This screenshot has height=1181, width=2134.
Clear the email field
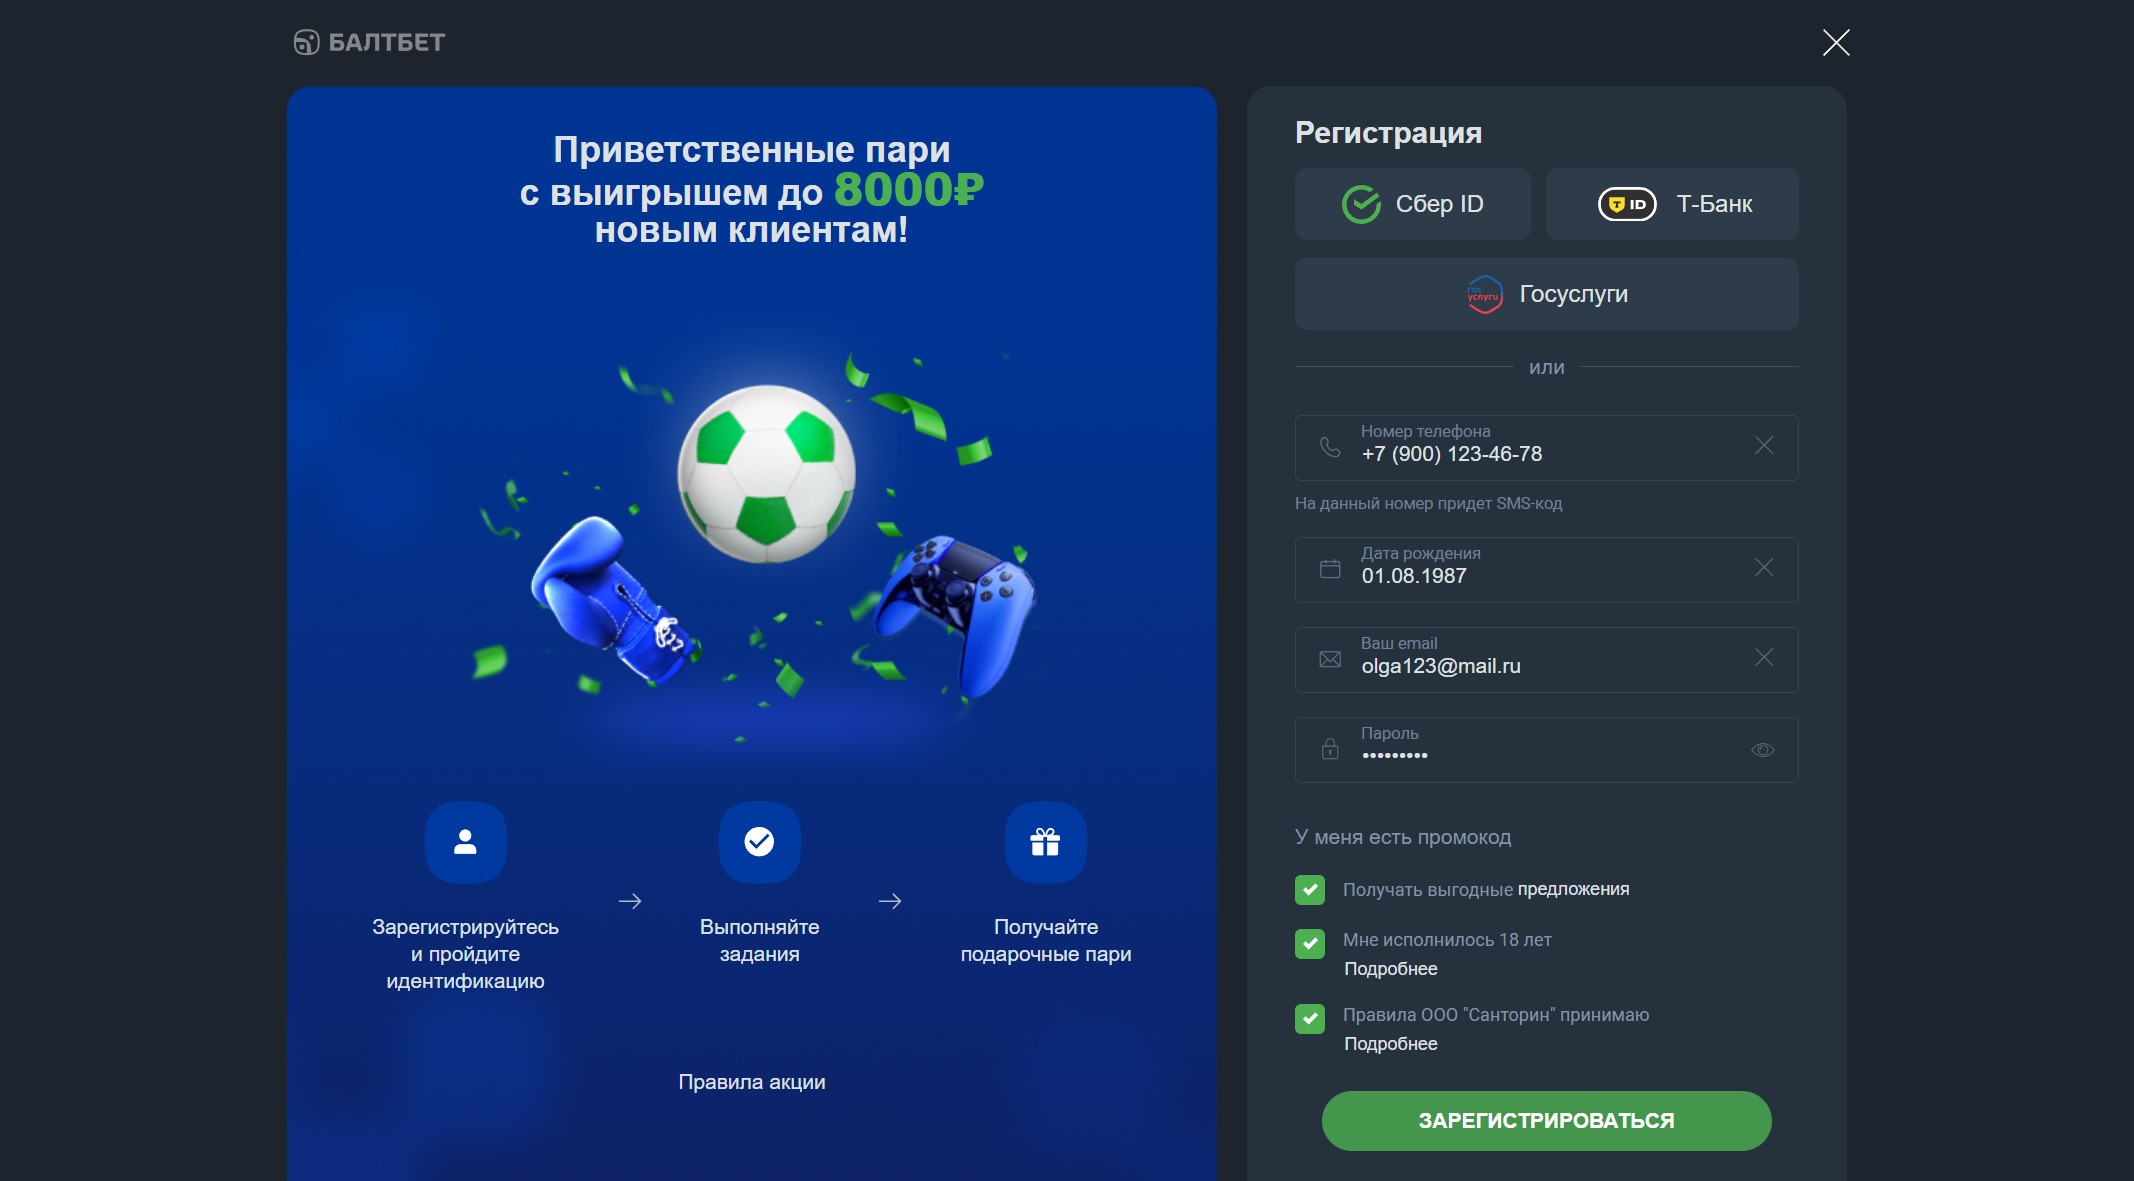[x=1764, y=657]
